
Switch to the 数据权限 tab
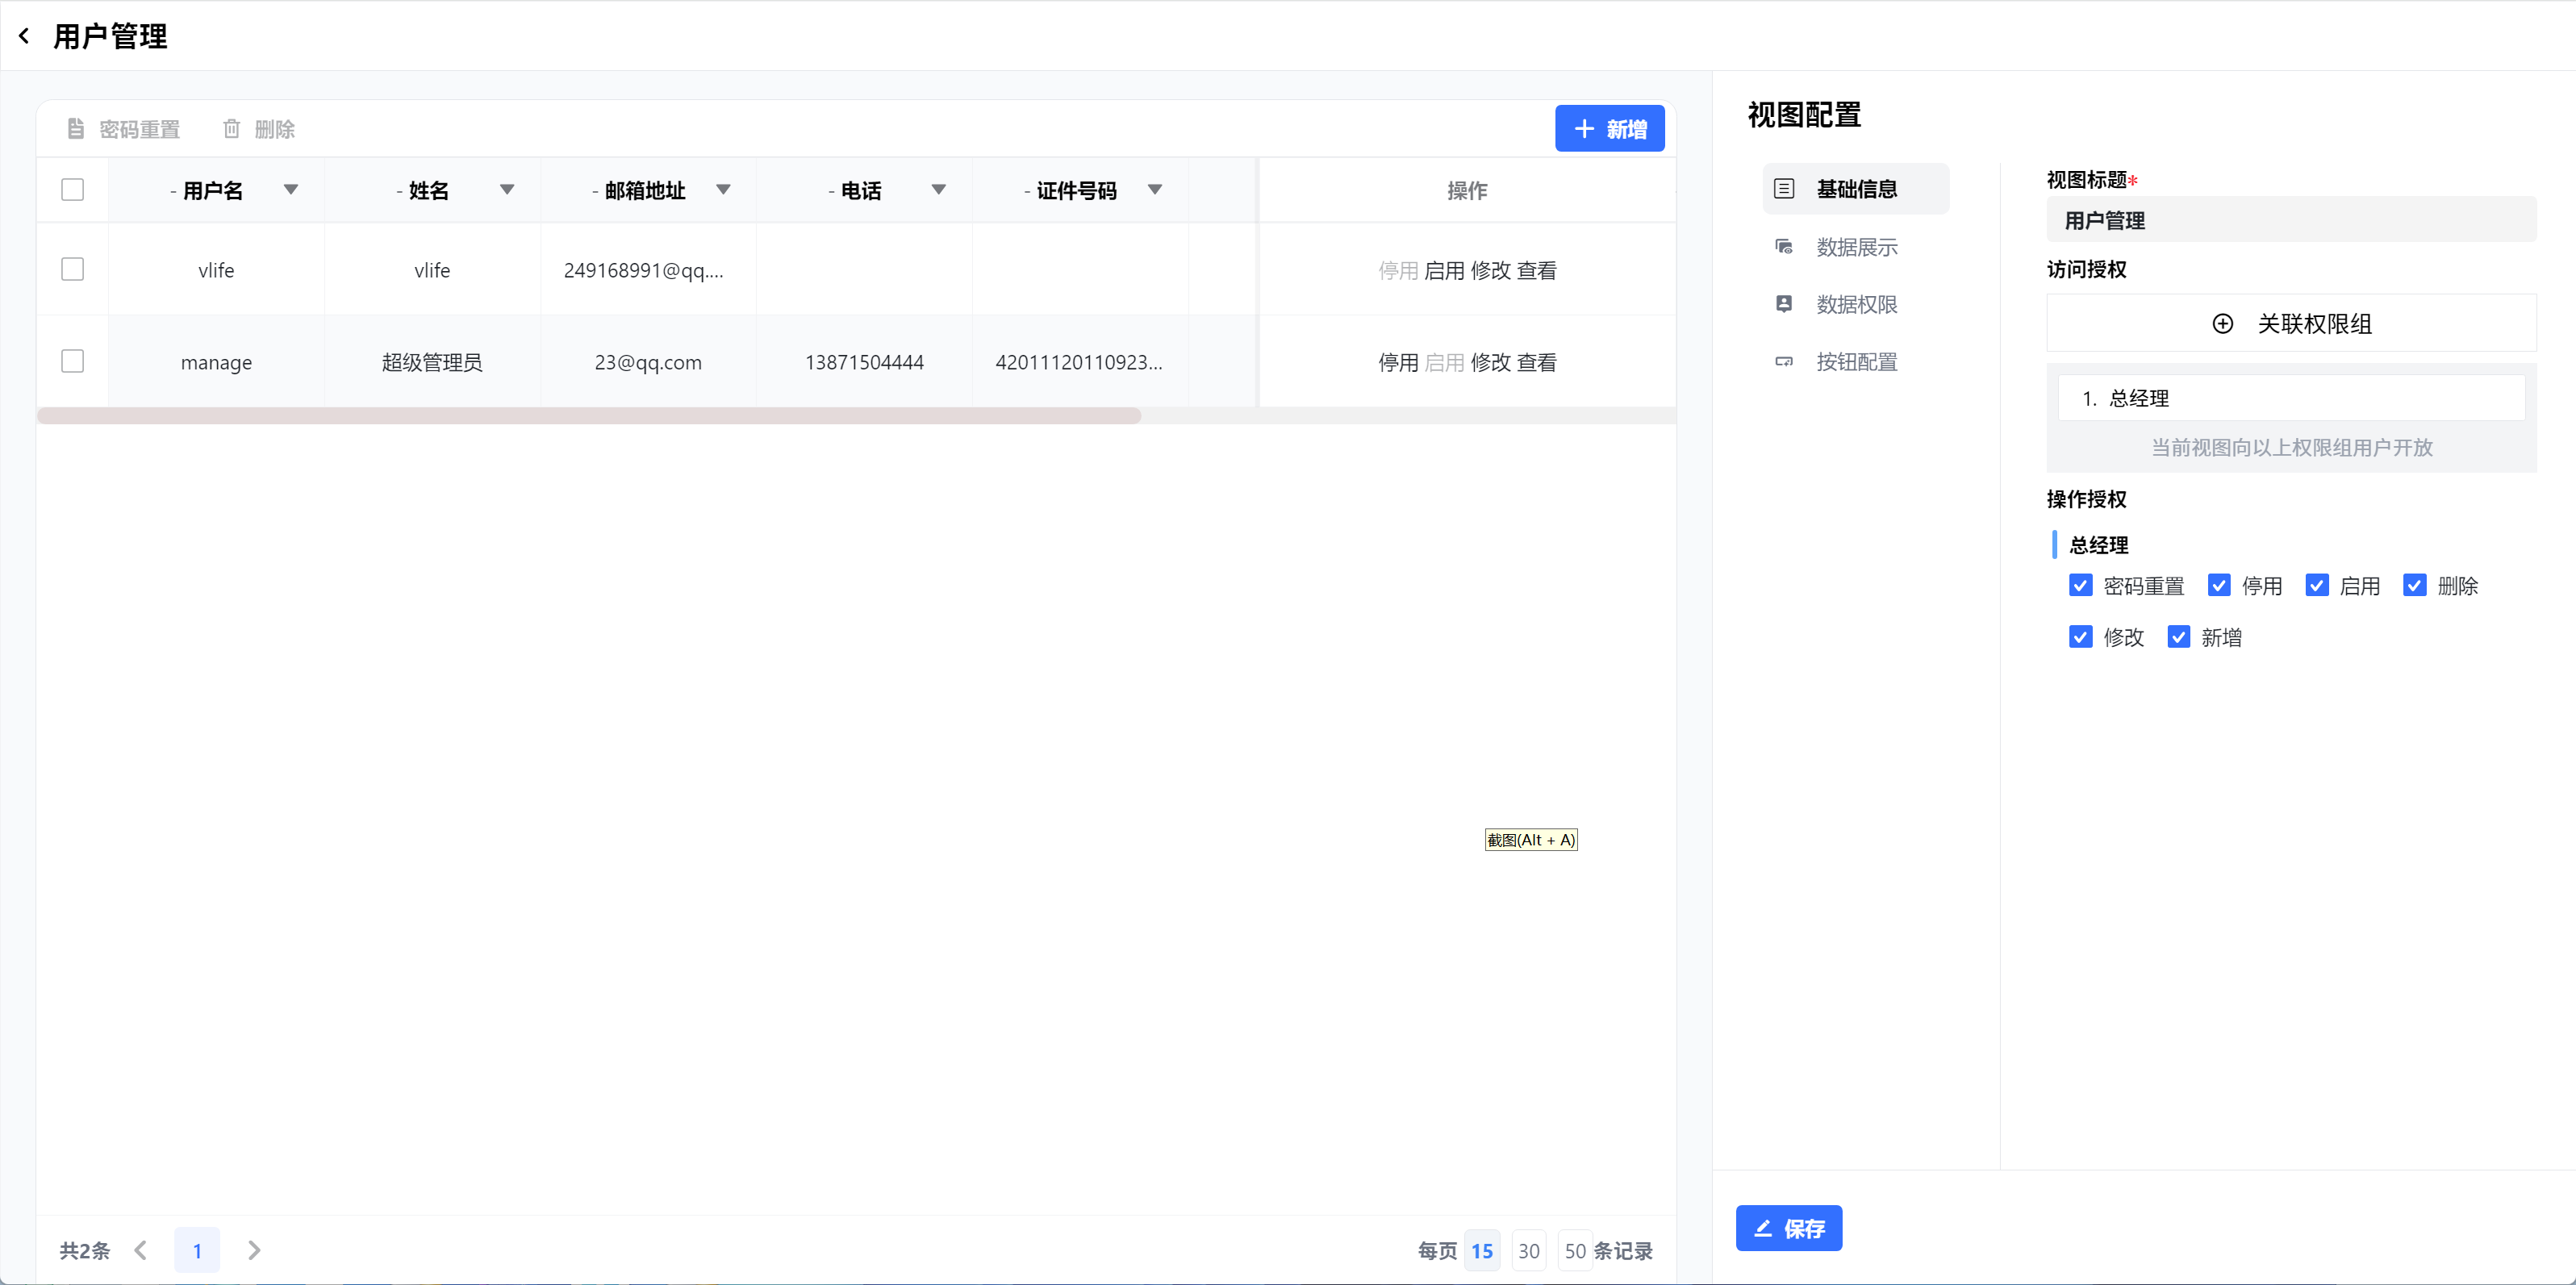point(1856,304)
